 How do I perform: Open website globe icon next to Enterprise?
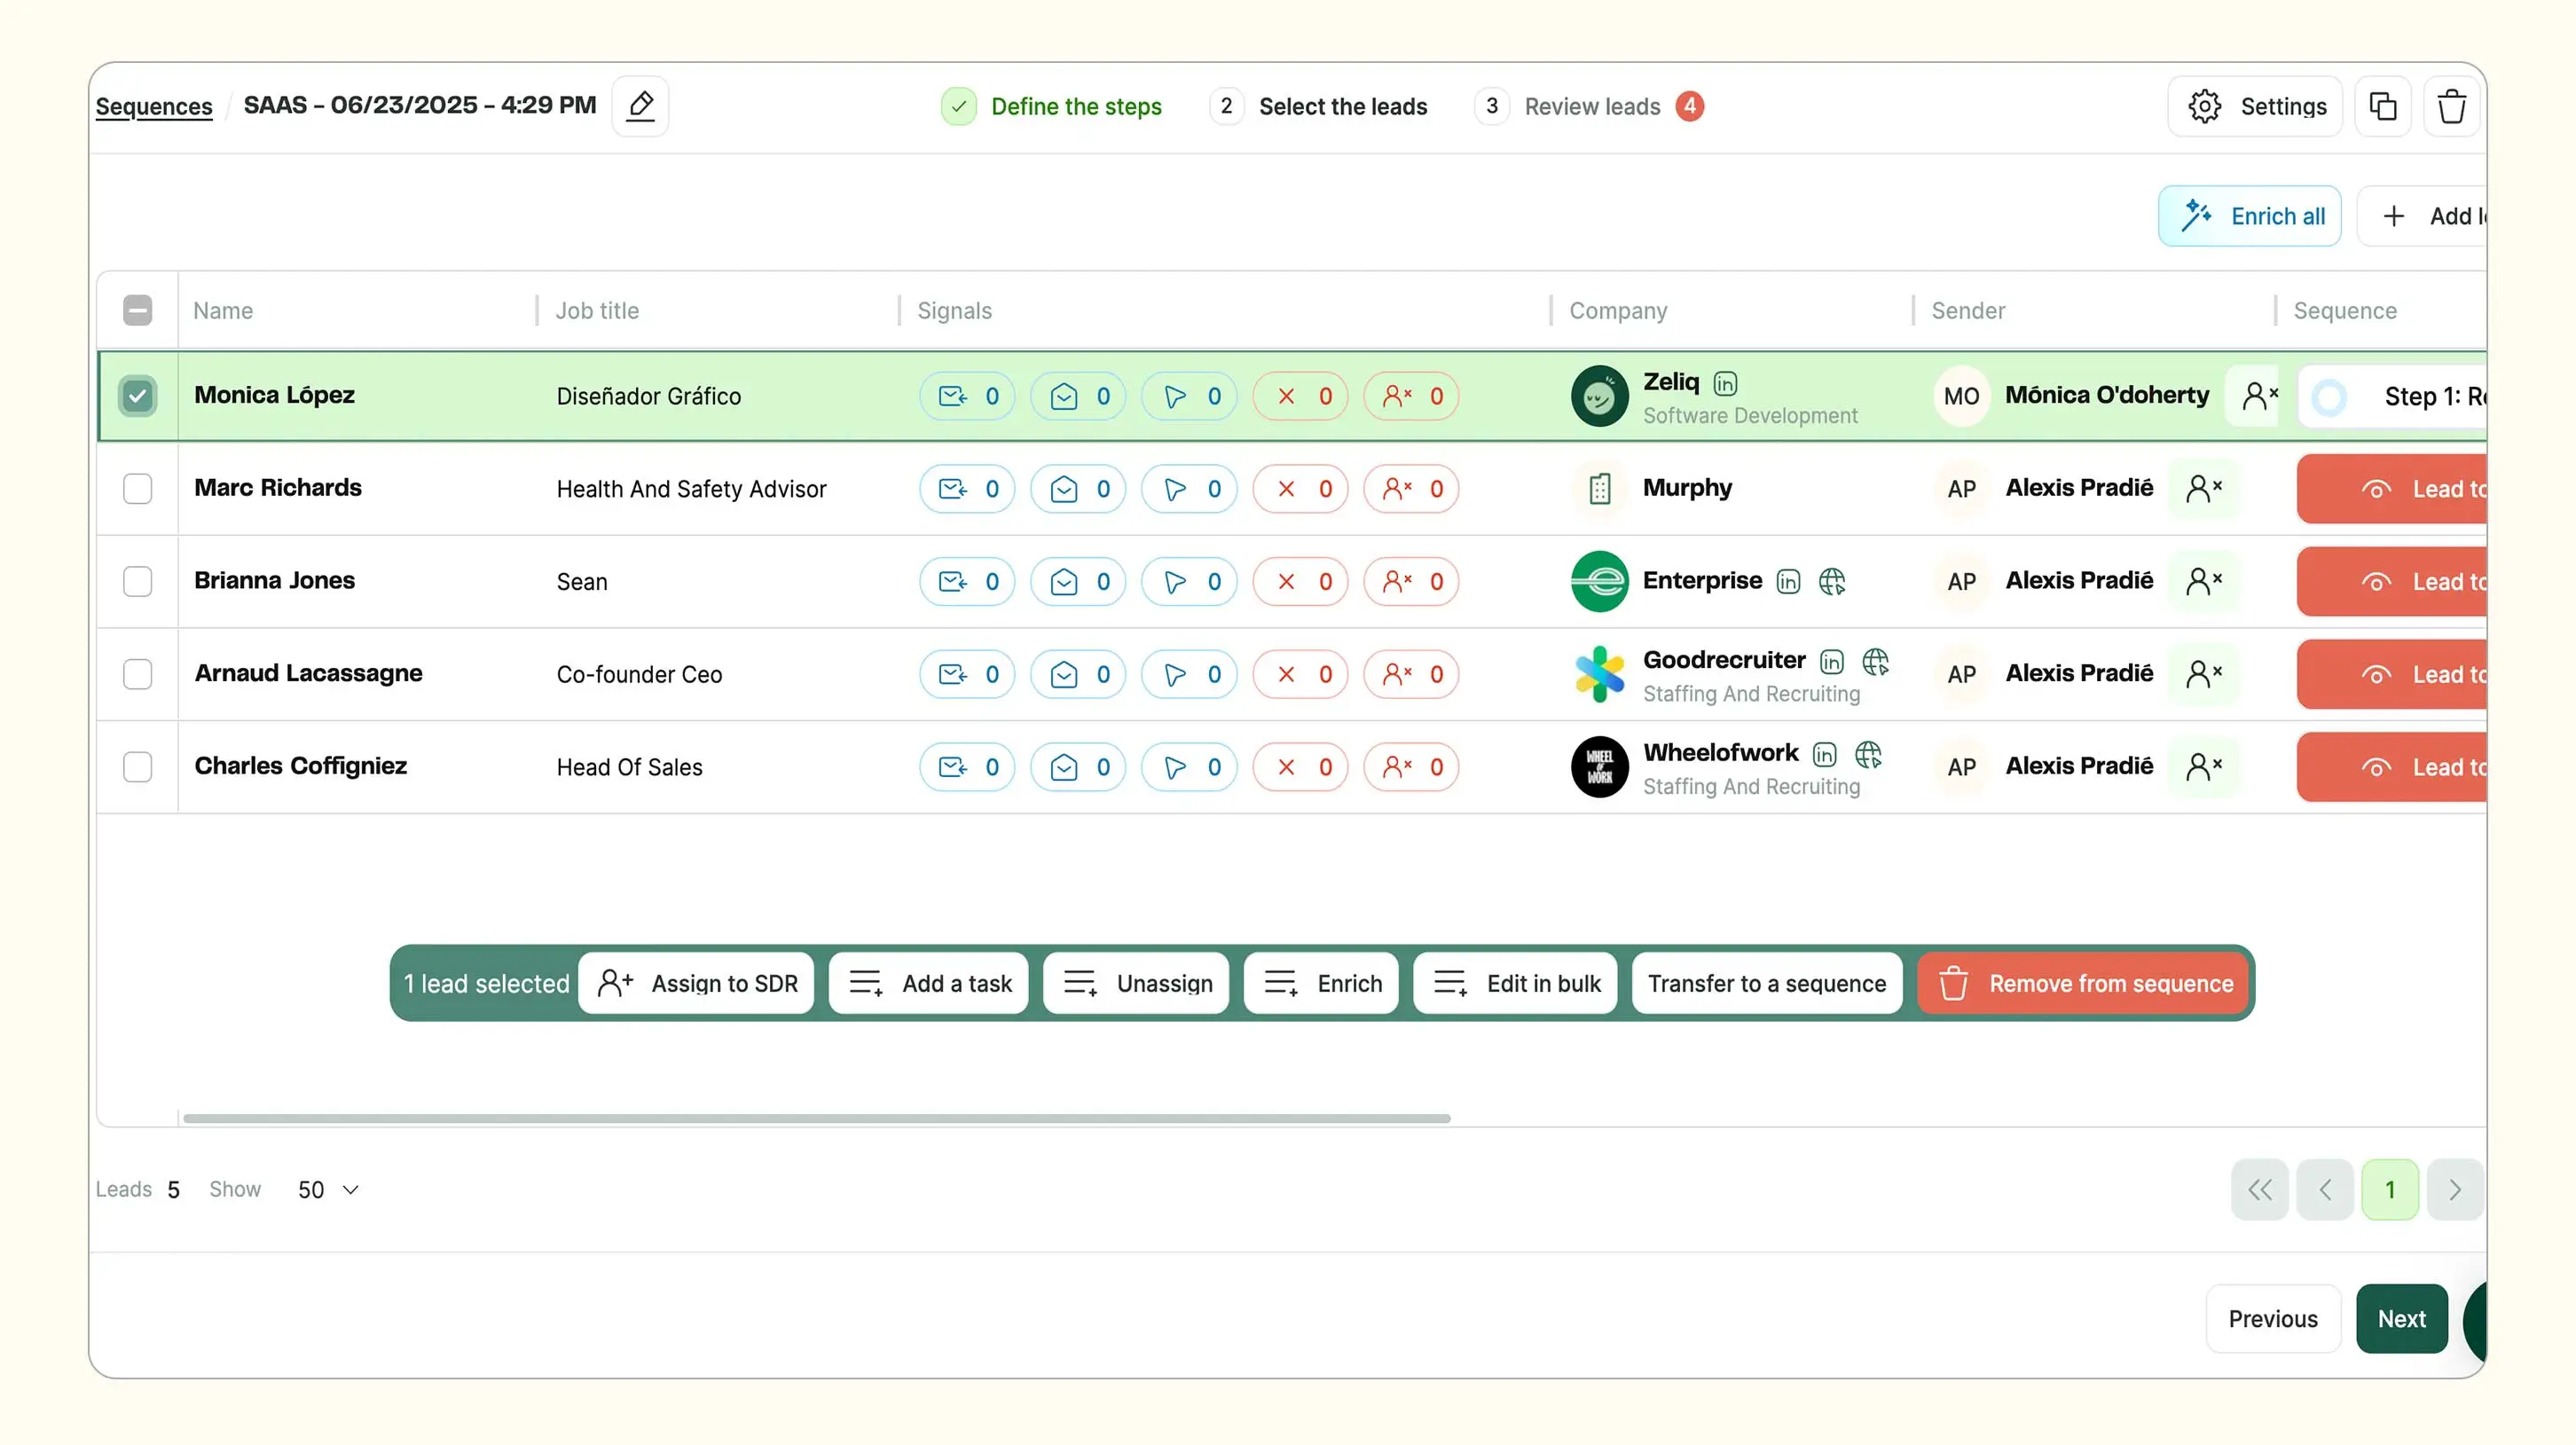pos(1832,581)
